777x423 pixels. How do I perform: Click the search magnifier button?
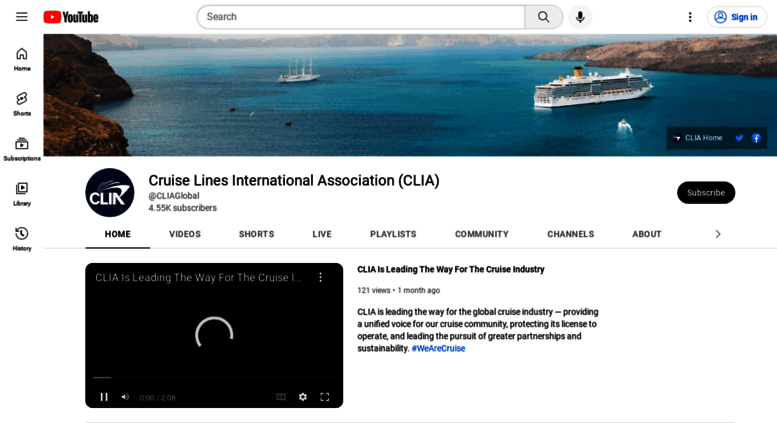[x=544, y=17]
